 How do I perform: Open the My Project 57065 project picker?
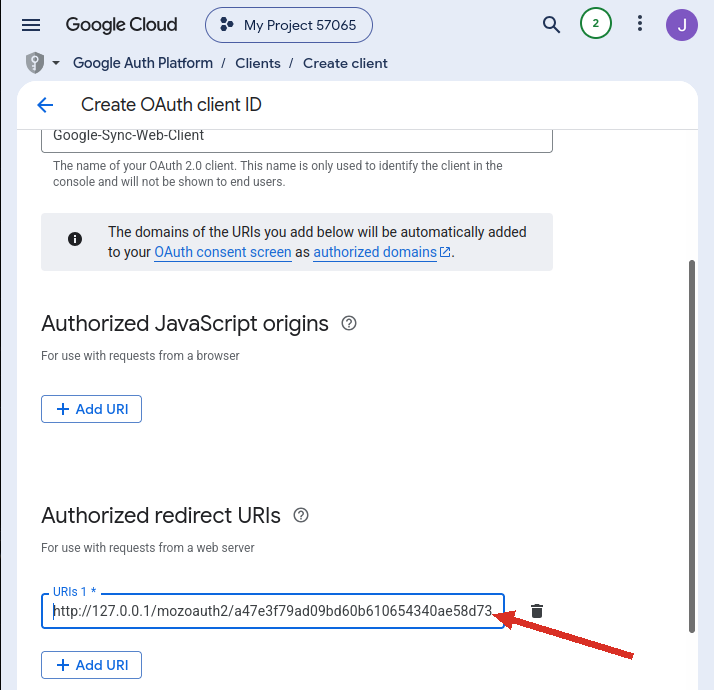tap(289, 25)
